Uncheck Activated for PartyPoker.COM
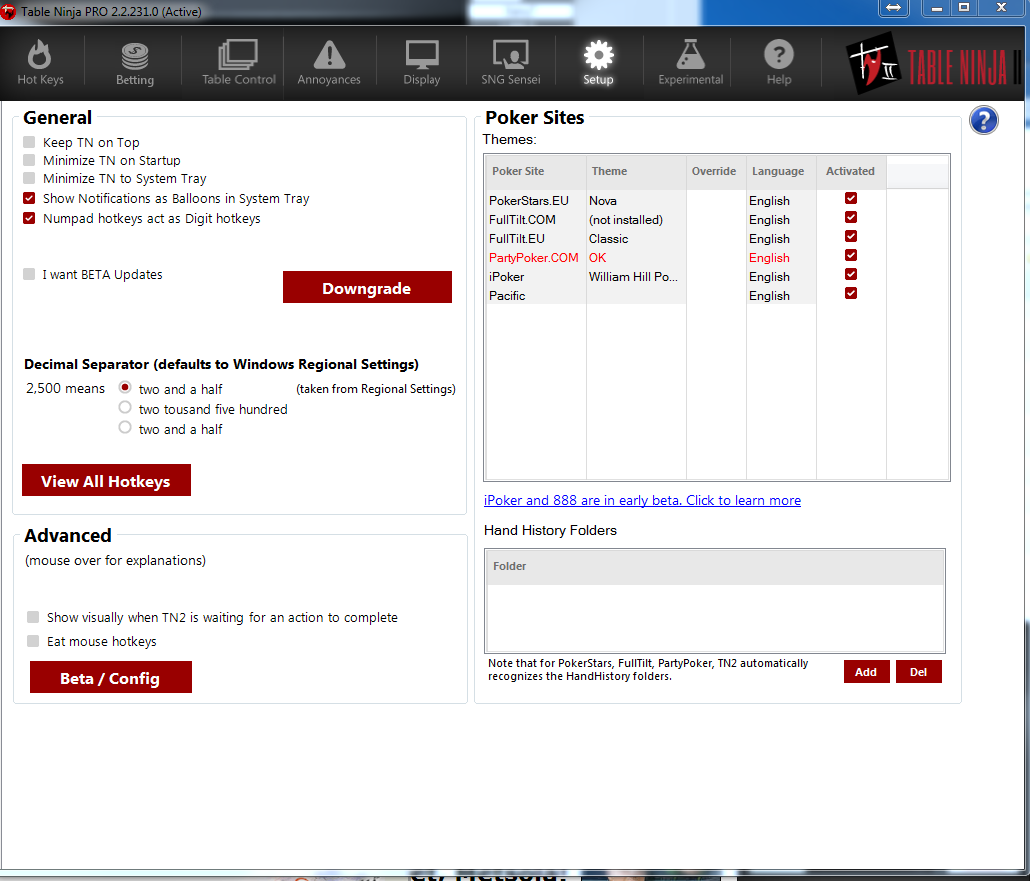The height and width of the screenshot is (881, 1030). pyautogui.click(x=851, y=255)
